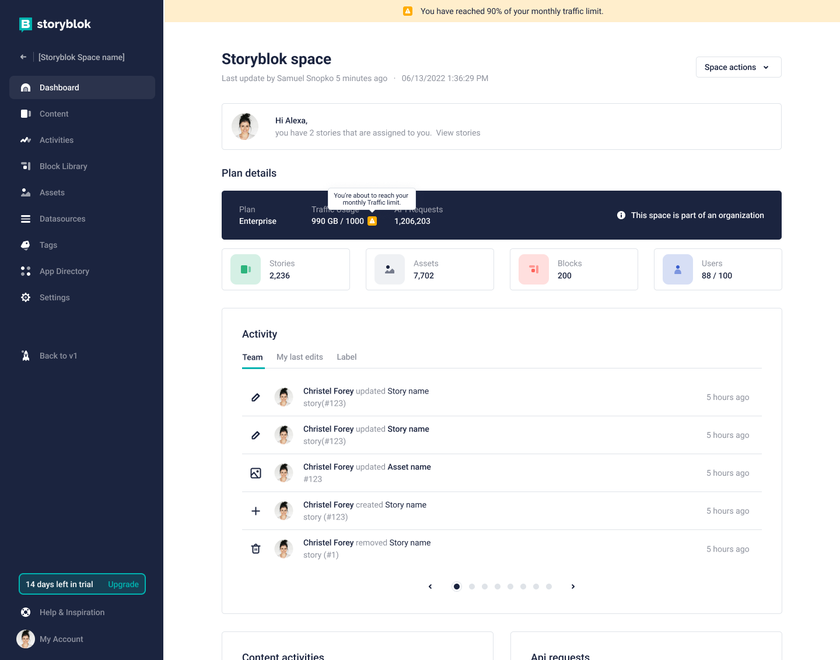Click the warning icon in the traffic limit banner
The width and height of the screenshot is (840, 660).
point(408,11)
